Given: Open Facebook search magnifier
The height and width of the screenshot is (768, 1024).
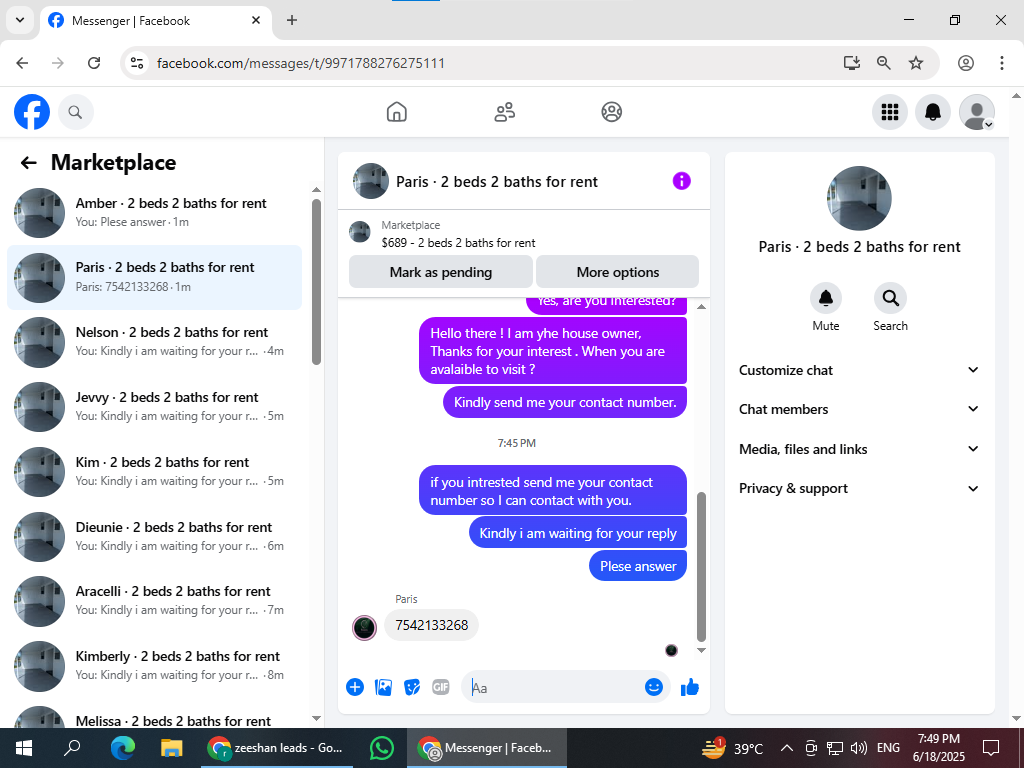Looking at the screenshot, I should 76,112.
